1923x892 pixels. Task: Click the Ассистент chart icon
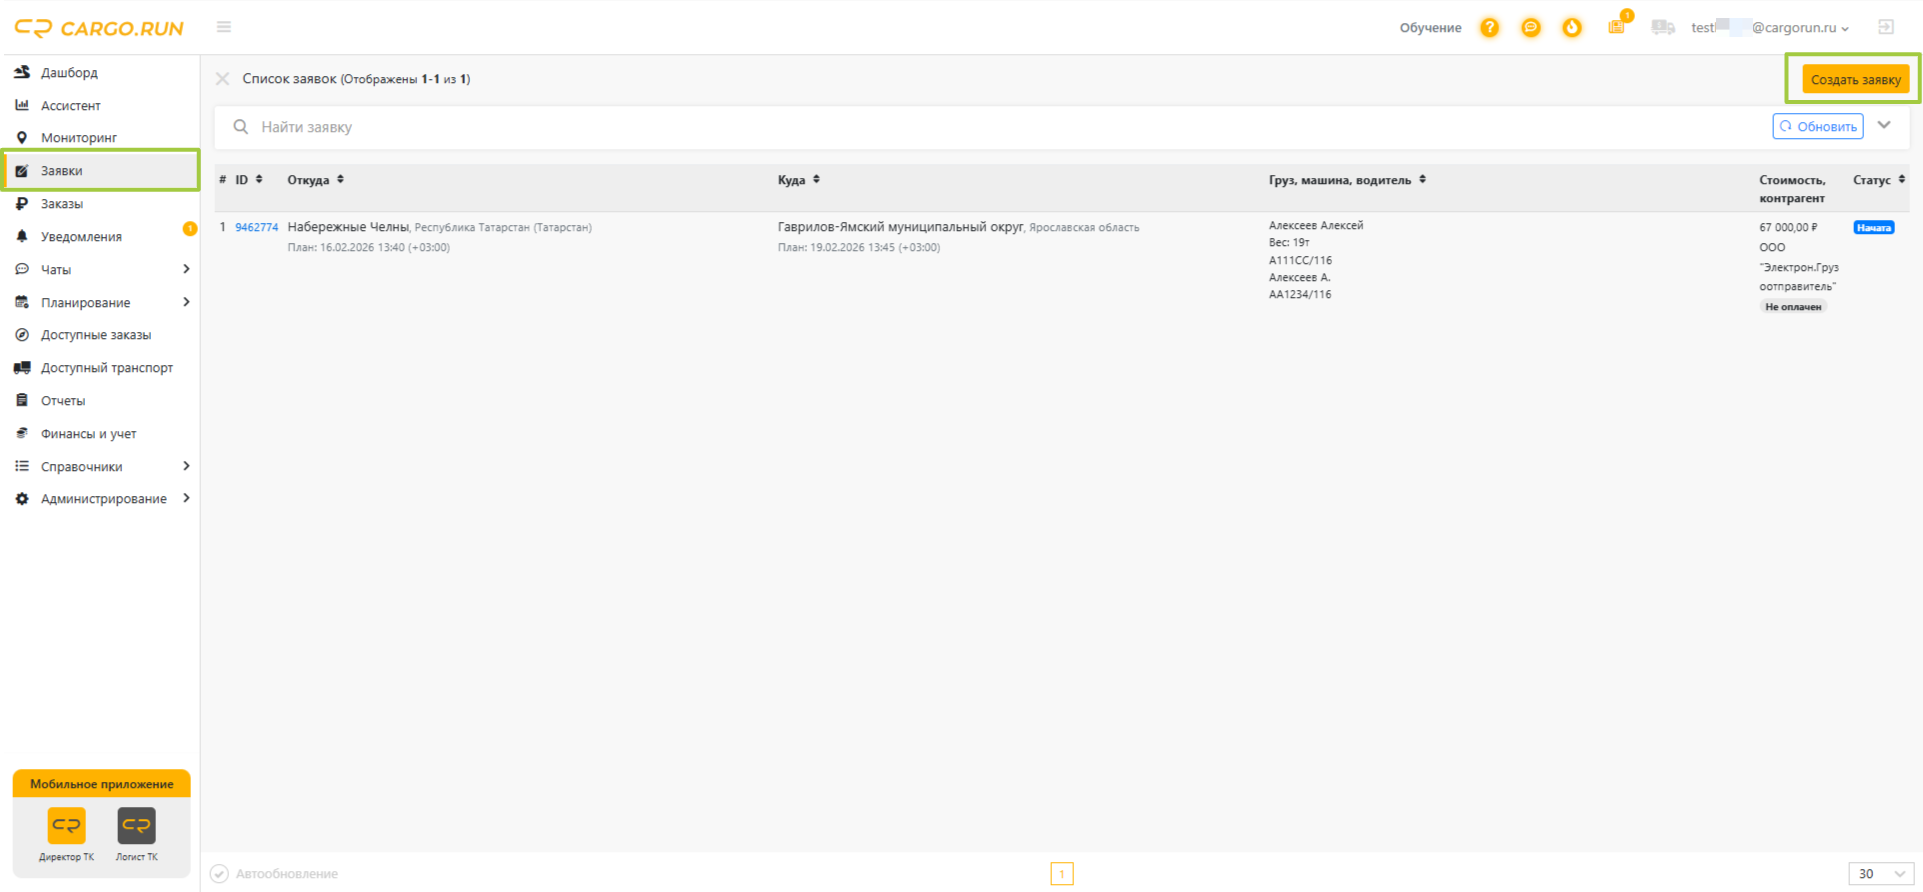click(22, 105)
